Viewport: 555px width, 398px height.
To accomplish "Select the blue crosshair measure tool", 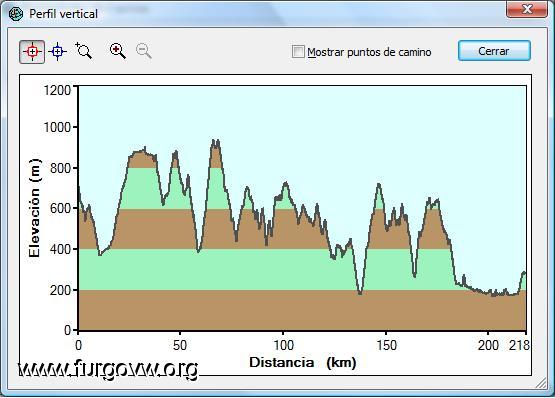I will (58, 52).
